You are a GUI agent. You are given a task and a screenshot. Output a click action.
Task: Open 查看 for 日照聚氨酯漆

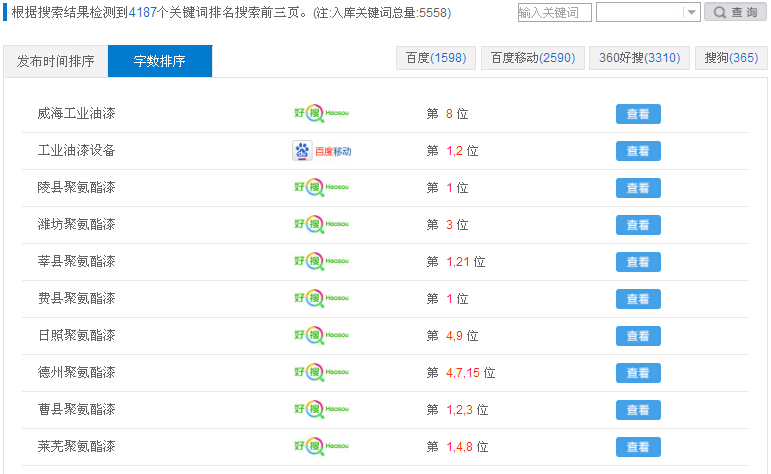click(x=638, y=336)
